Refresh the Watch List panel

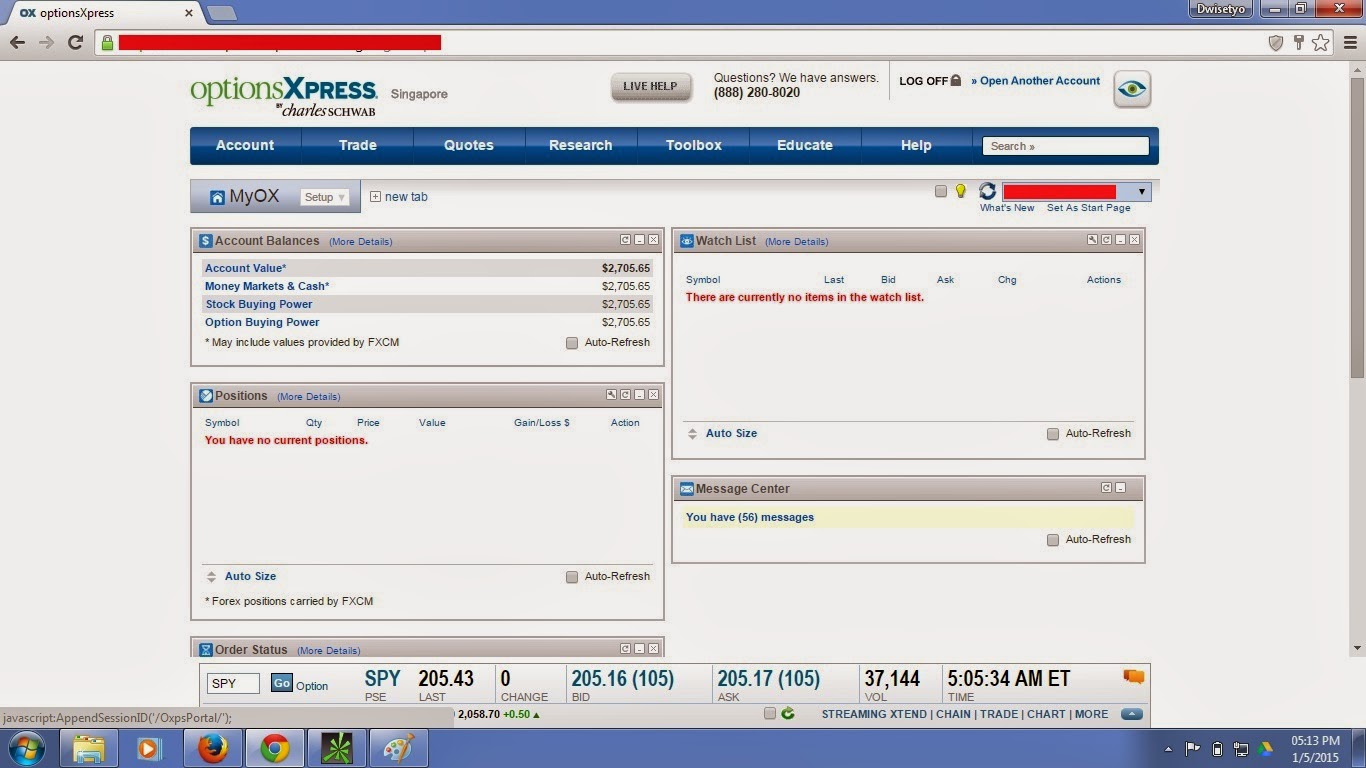click(1106, 240)
